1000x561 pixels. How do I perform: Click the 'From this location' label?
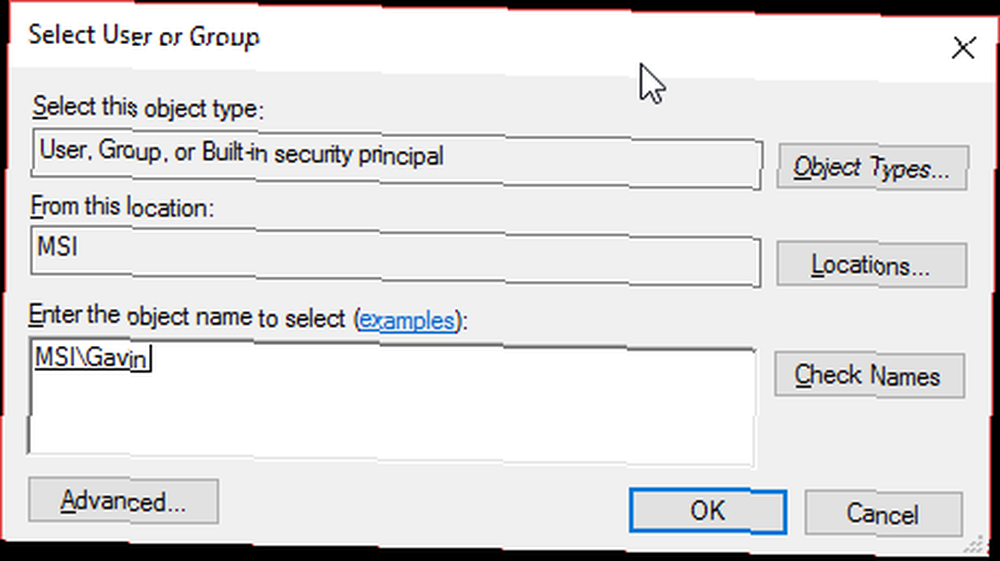[122, 207]
